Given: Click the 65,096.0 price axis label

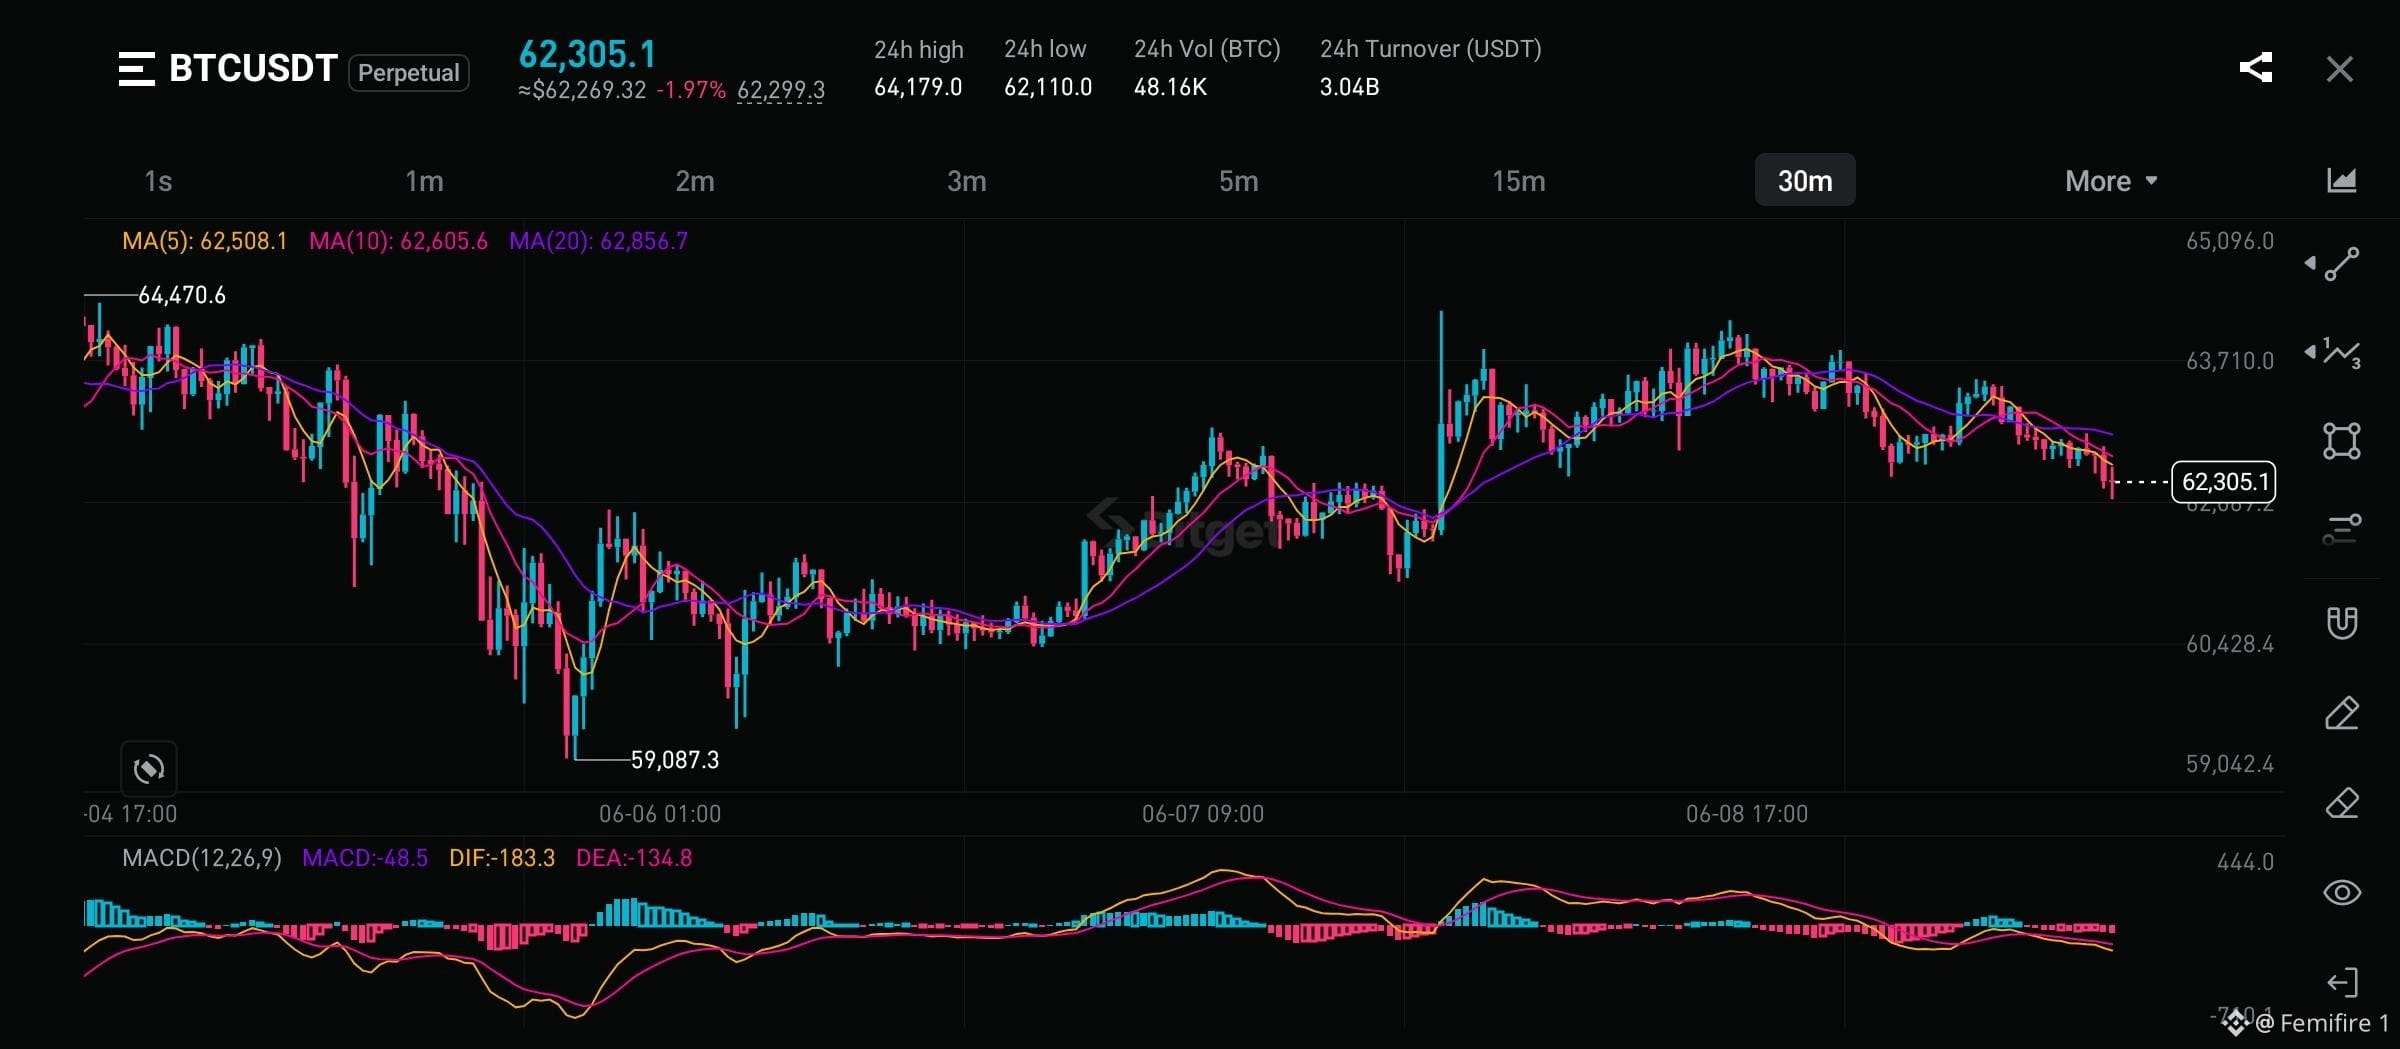Looking at the screenshot, I should (2230, 241).
